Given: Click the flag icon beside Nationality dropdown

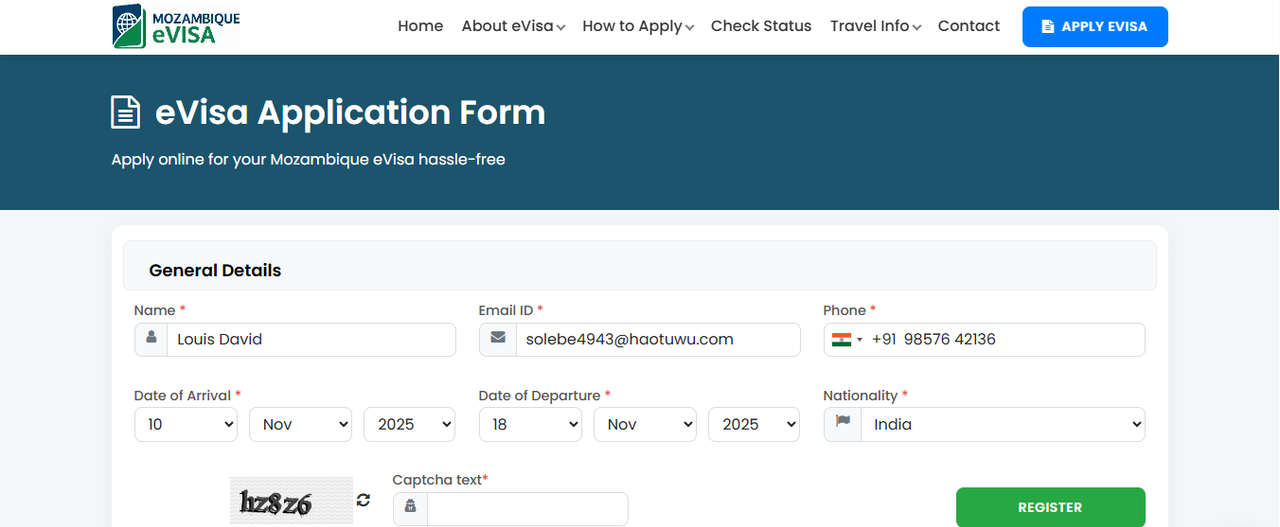Looking at the screenshot, I should pyautogui.click(x=842, y=423).
